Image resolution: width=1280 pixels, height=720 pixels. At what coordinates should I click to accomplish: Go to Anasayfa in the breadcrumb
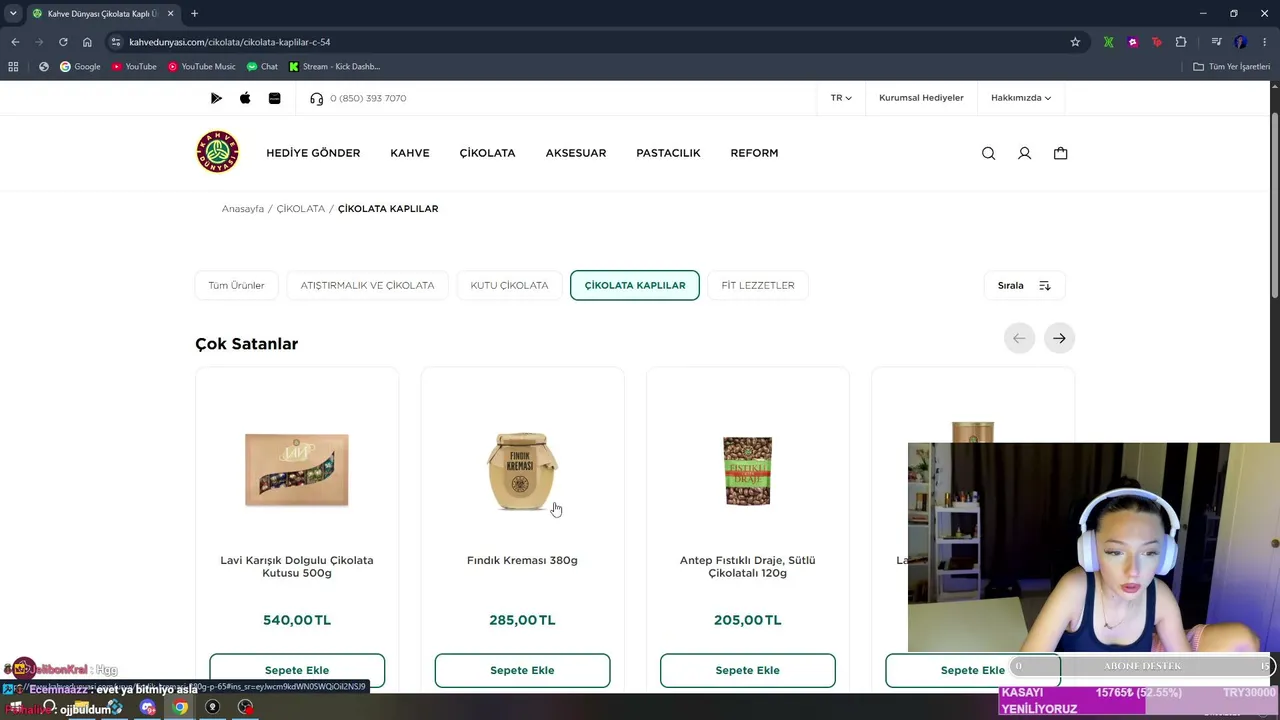point(243,209)
